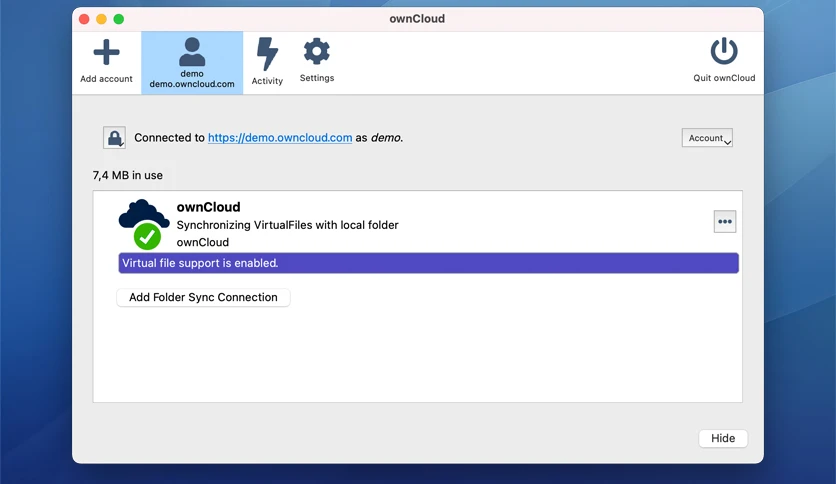Select 'Synchronizing VirtualFiles with local folder' text
Screen dimensions: 836x484
coord(287,225)
